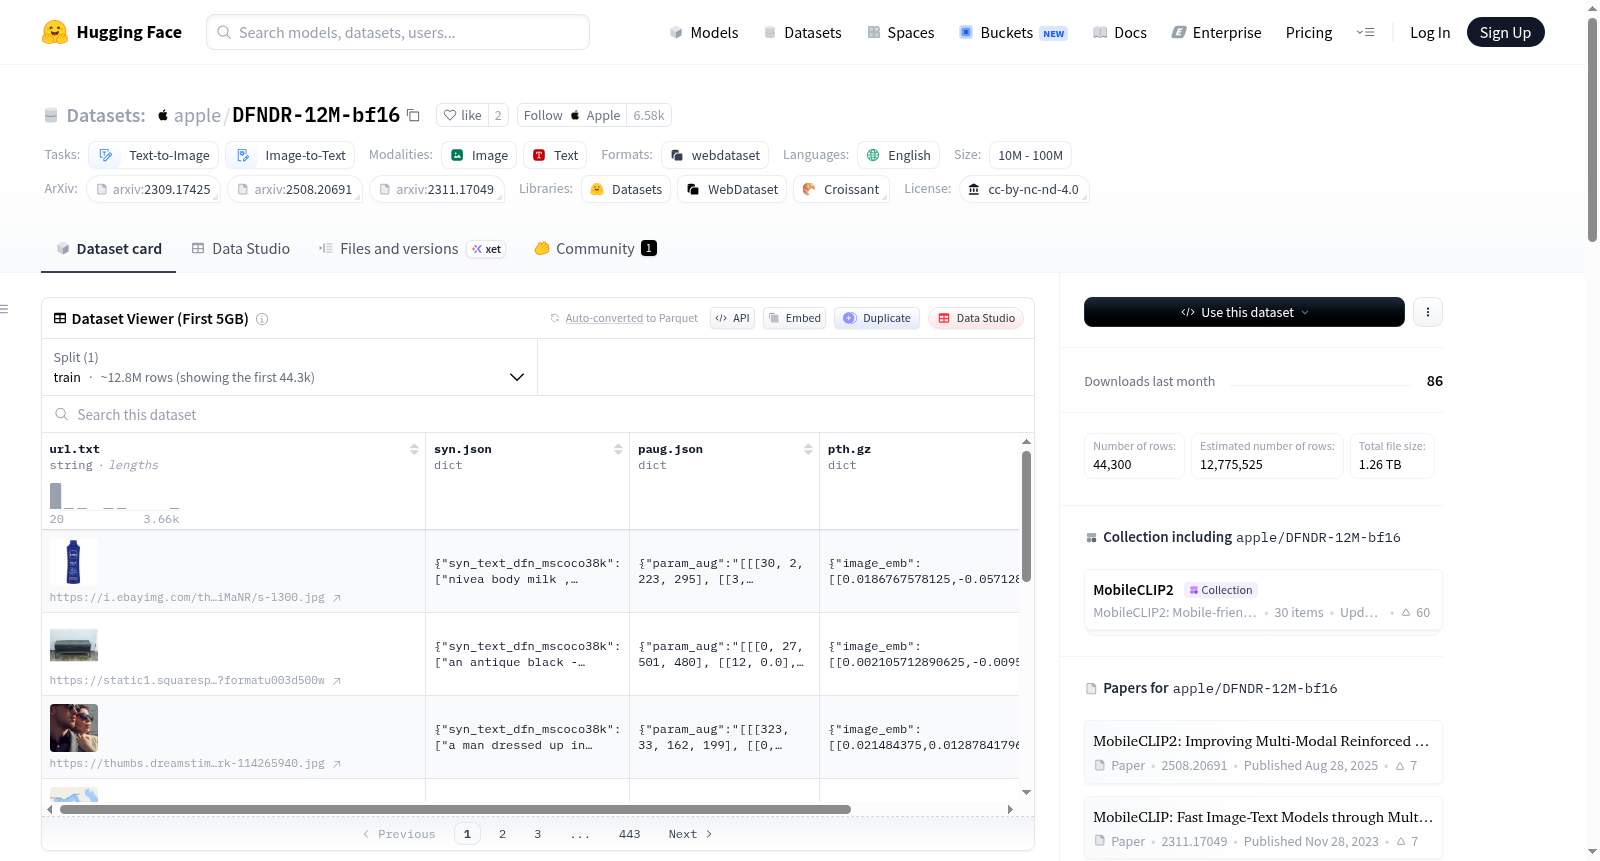This screenshot has width=1600, height=861.
Task: Open the Community tab
Action: coord(596,249)
